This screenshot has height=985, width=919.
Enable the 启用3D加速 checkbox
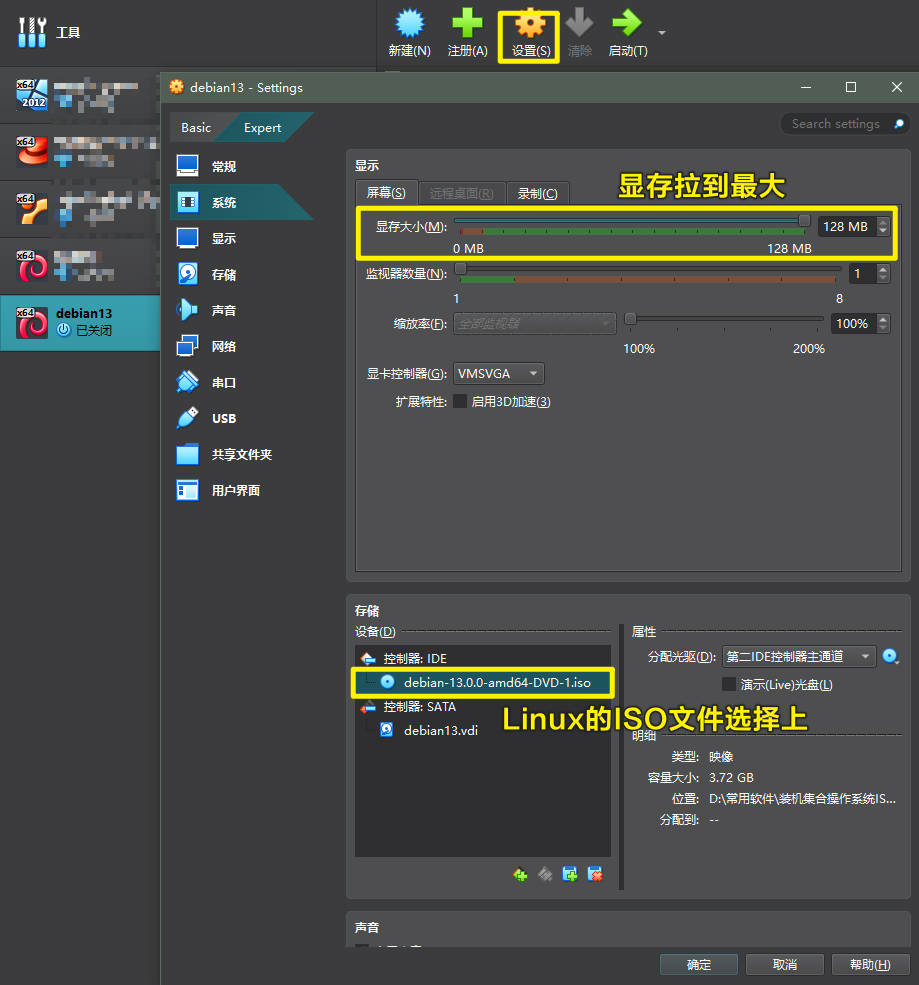point(460,401)
